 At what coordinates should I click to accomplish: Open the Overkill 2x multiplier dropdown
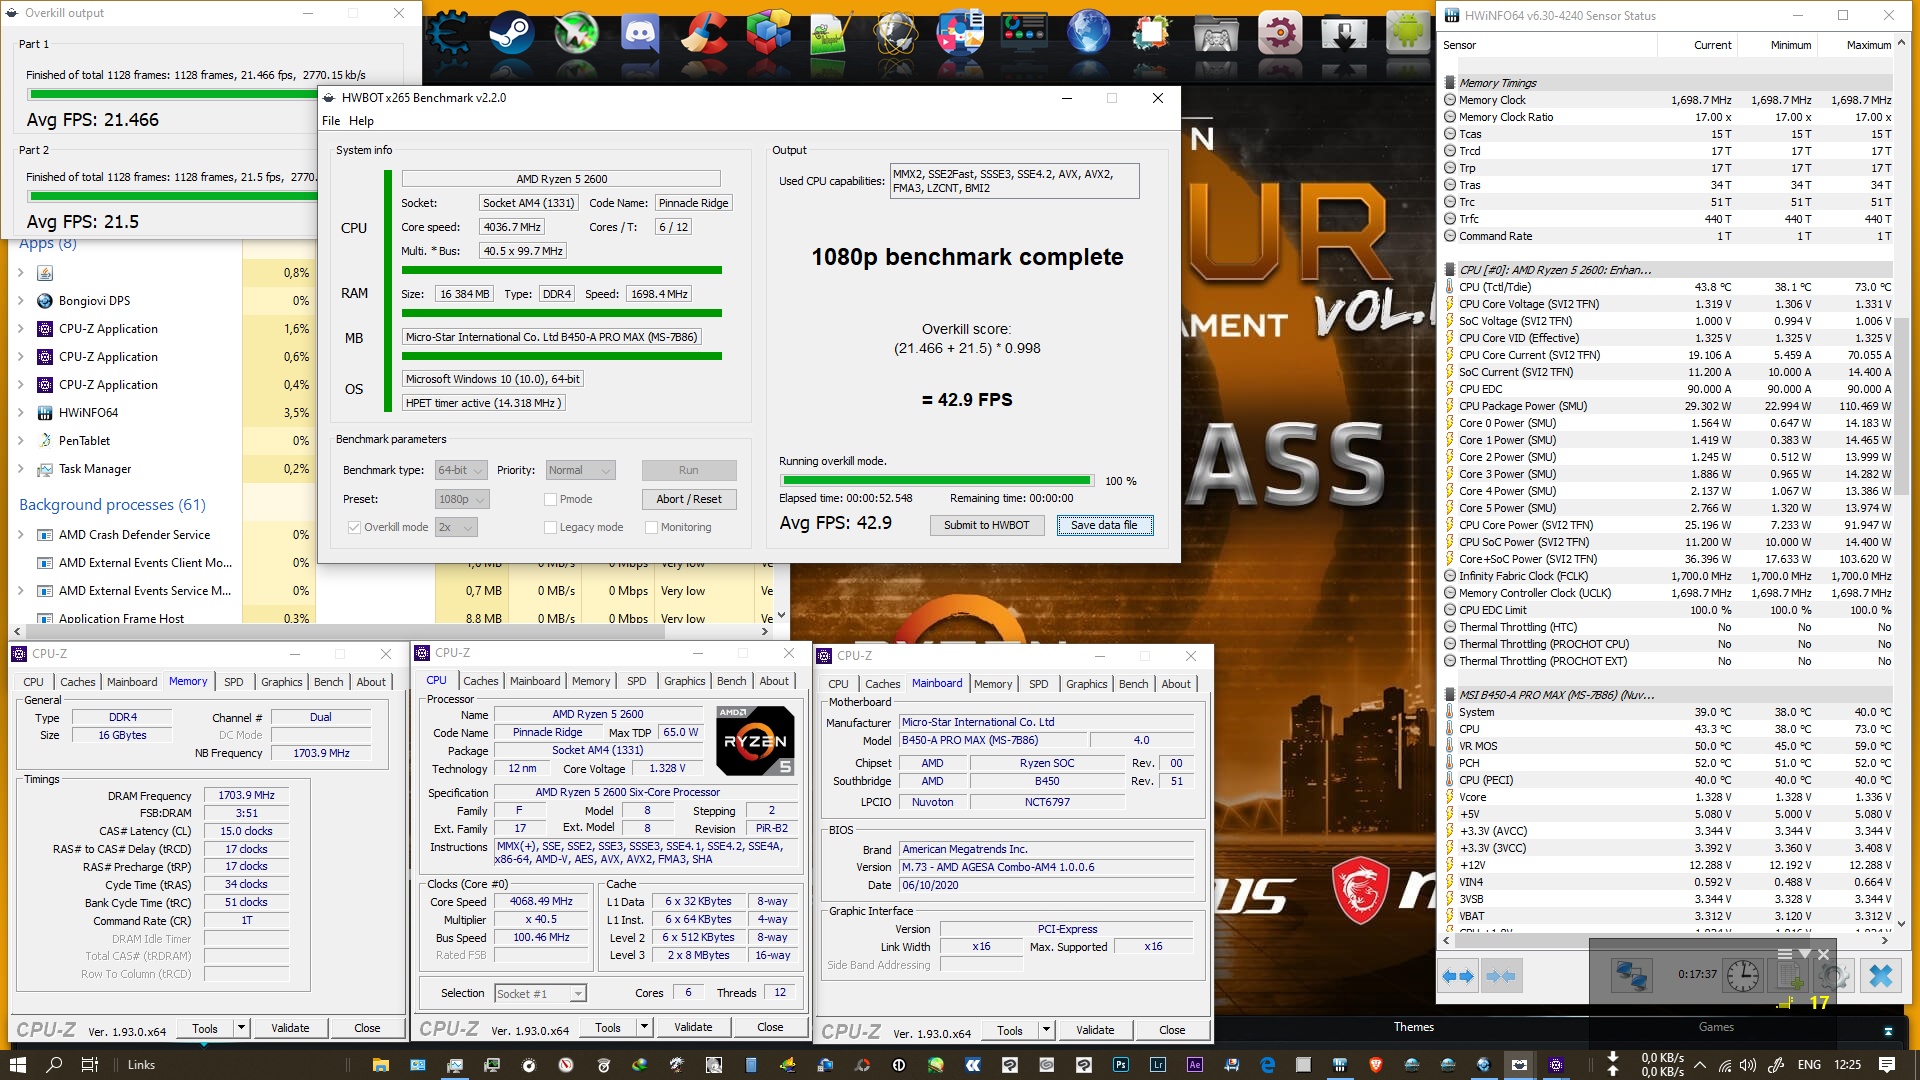point(456,527)
